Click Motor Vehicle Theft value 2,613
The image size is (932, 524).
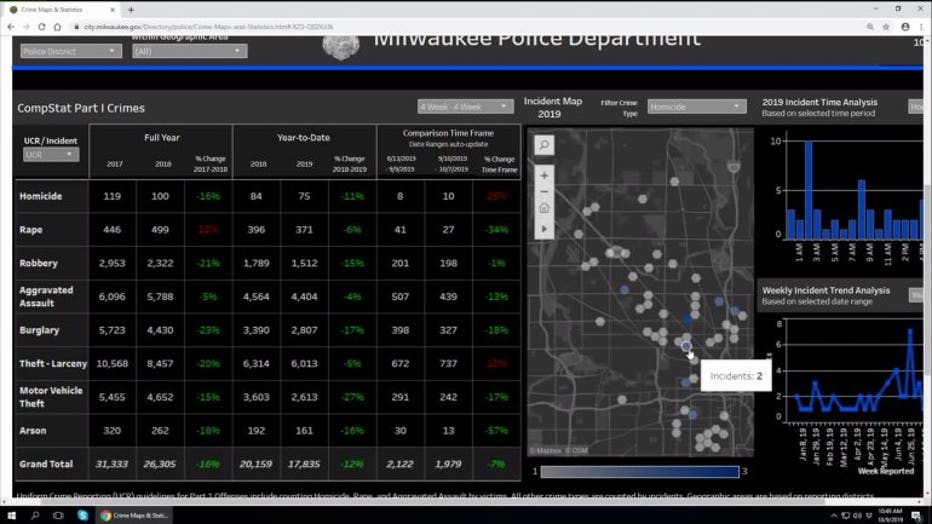coord(304,397)
